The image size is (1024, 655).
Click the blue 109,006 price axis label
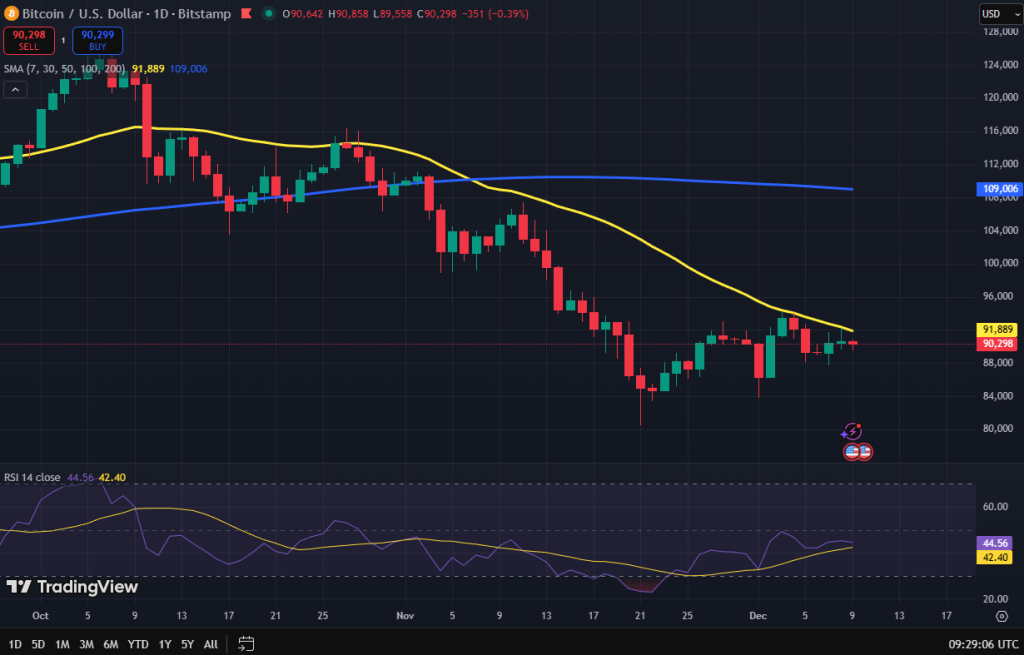pyautogui.click(x=999, y=189)
